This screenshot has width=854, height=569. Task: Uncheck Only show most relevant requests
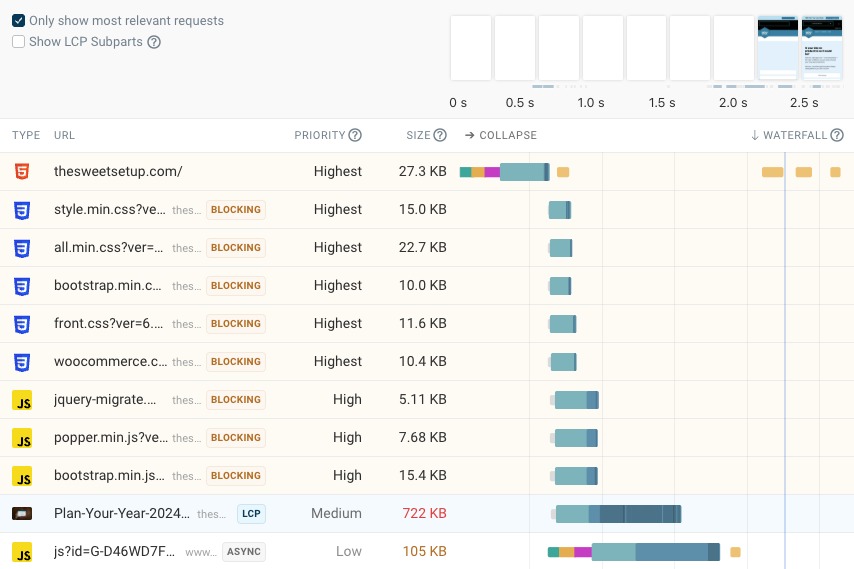[x=19, y=21]
